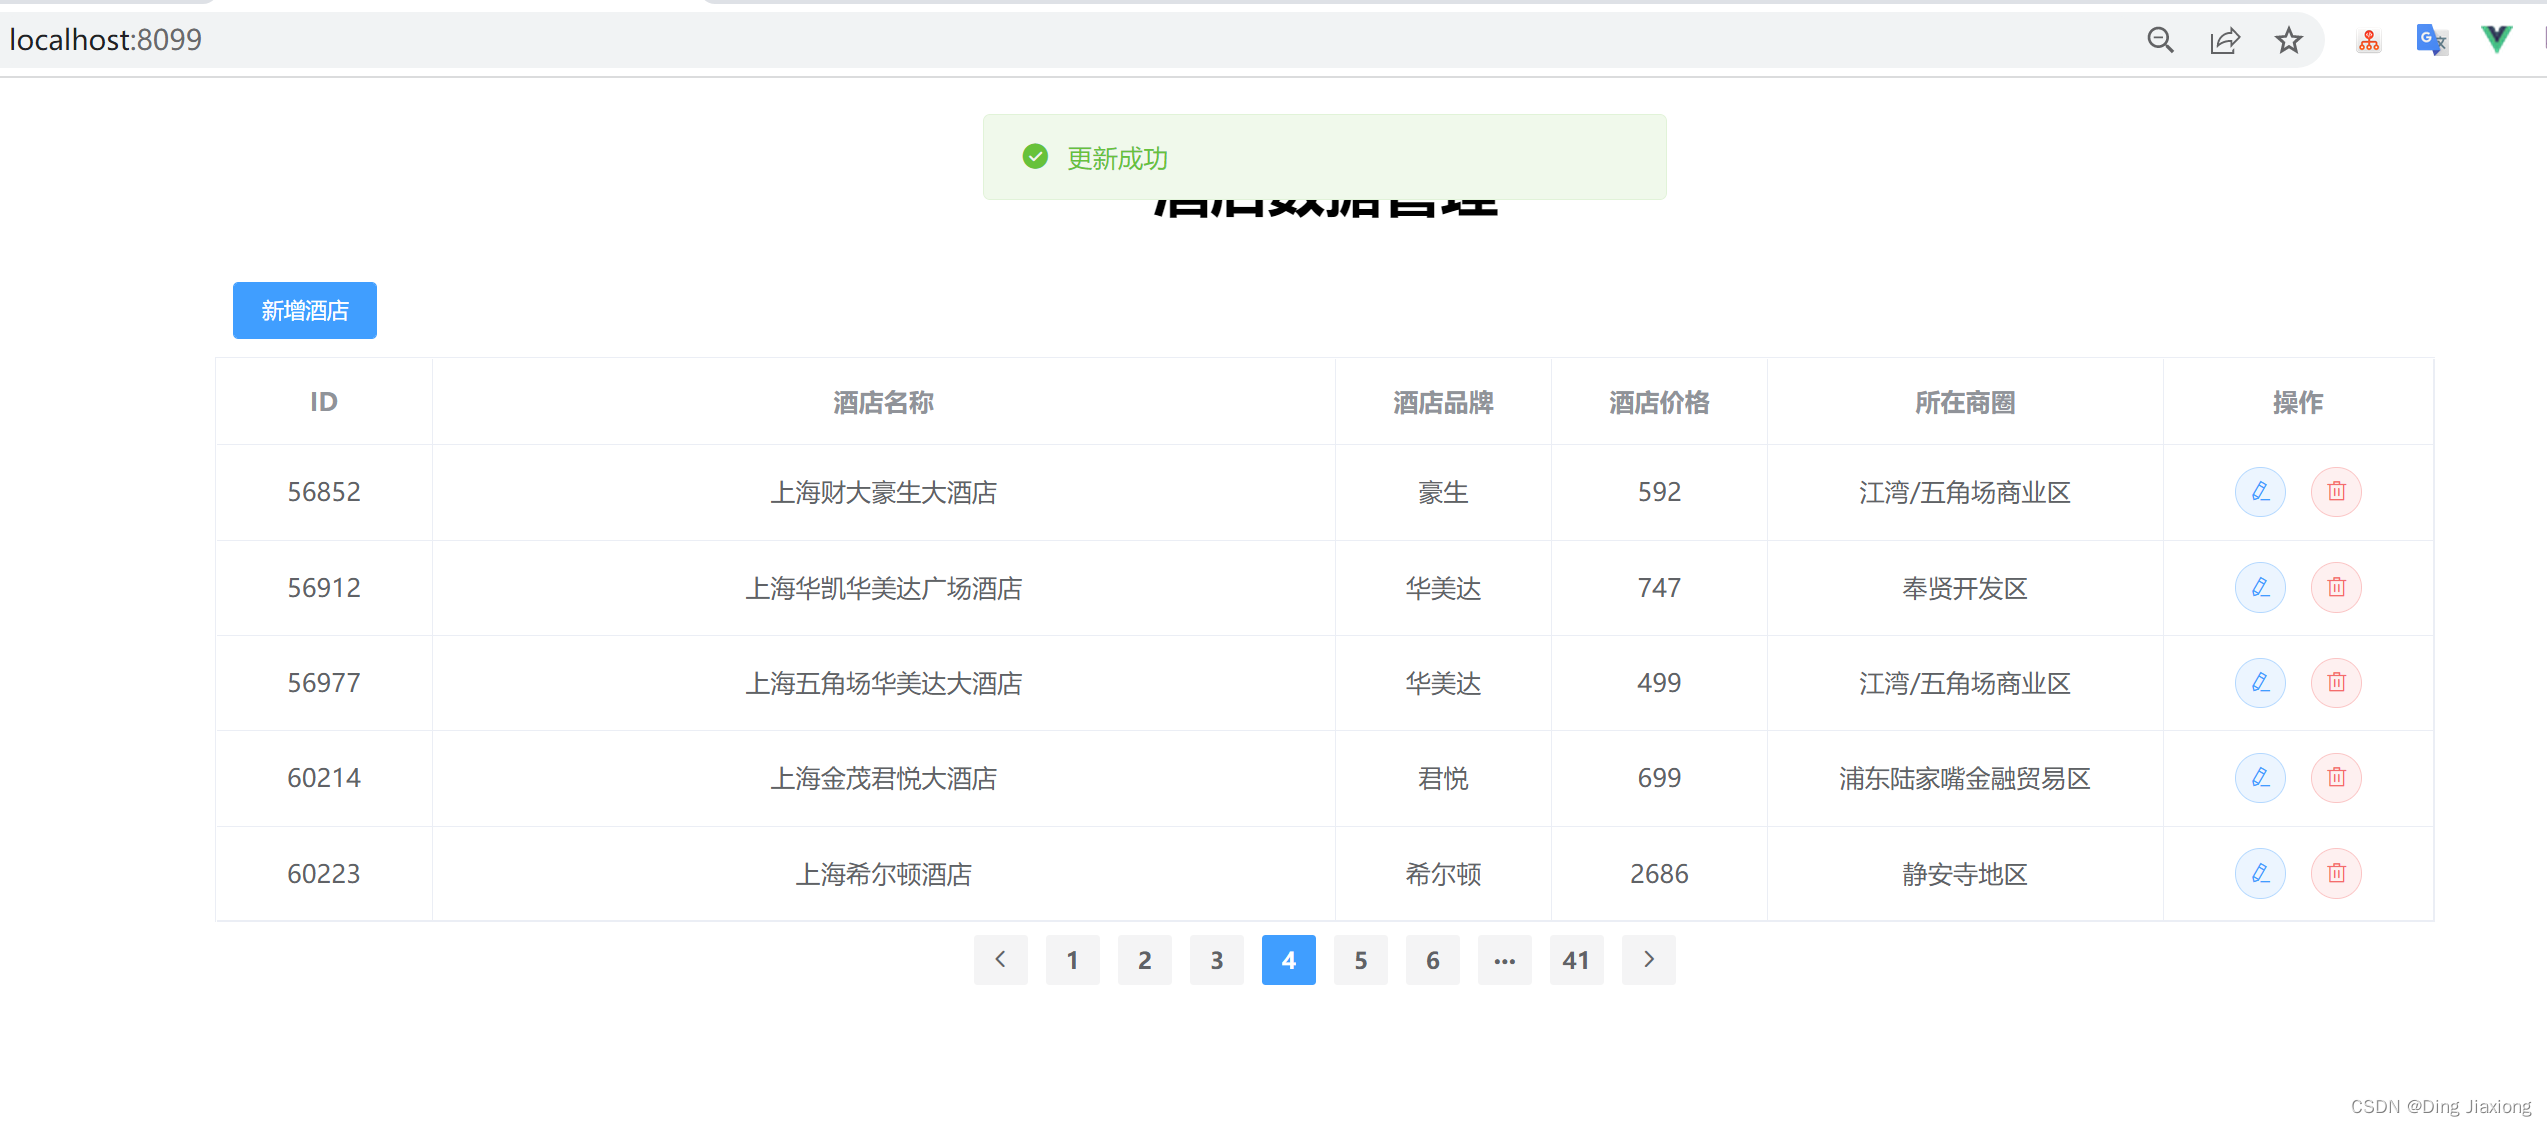Click hotel name 上海华凯华美达广场酒店

click(x=884, y=588)
